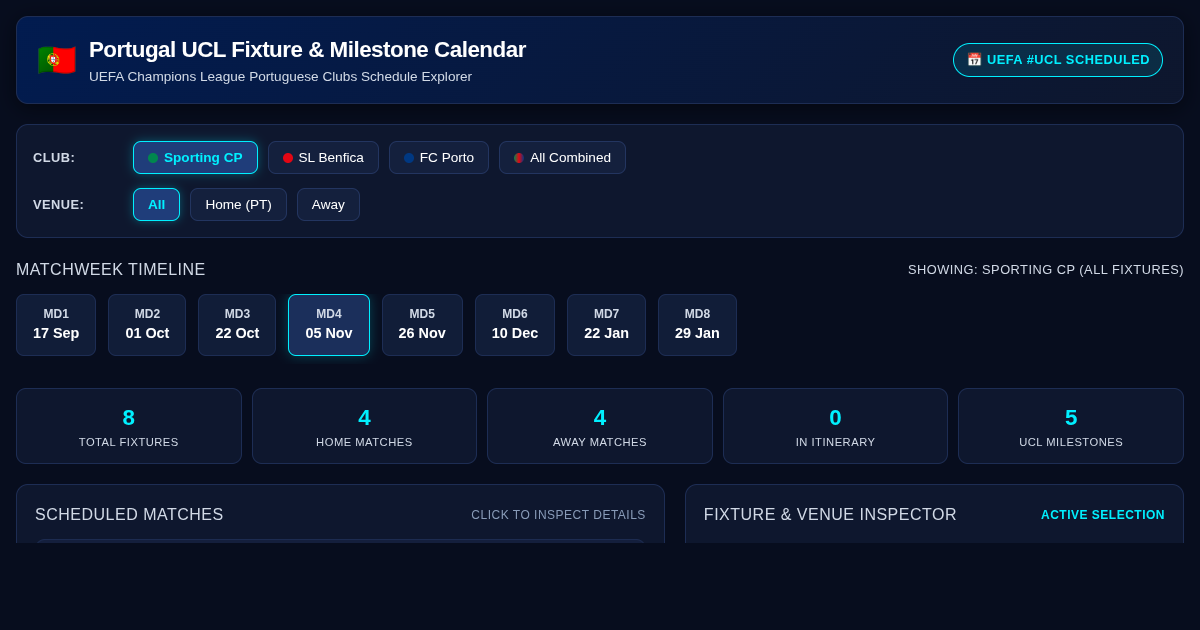Image resolution: width=1200 pixels, height=630 pixels.
Task: Click the VENUE: filter label
Action: point(58,204)
